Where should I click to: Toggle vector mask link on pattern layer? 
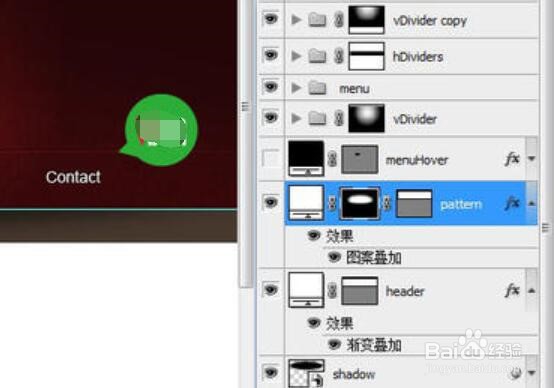[387, 203]
